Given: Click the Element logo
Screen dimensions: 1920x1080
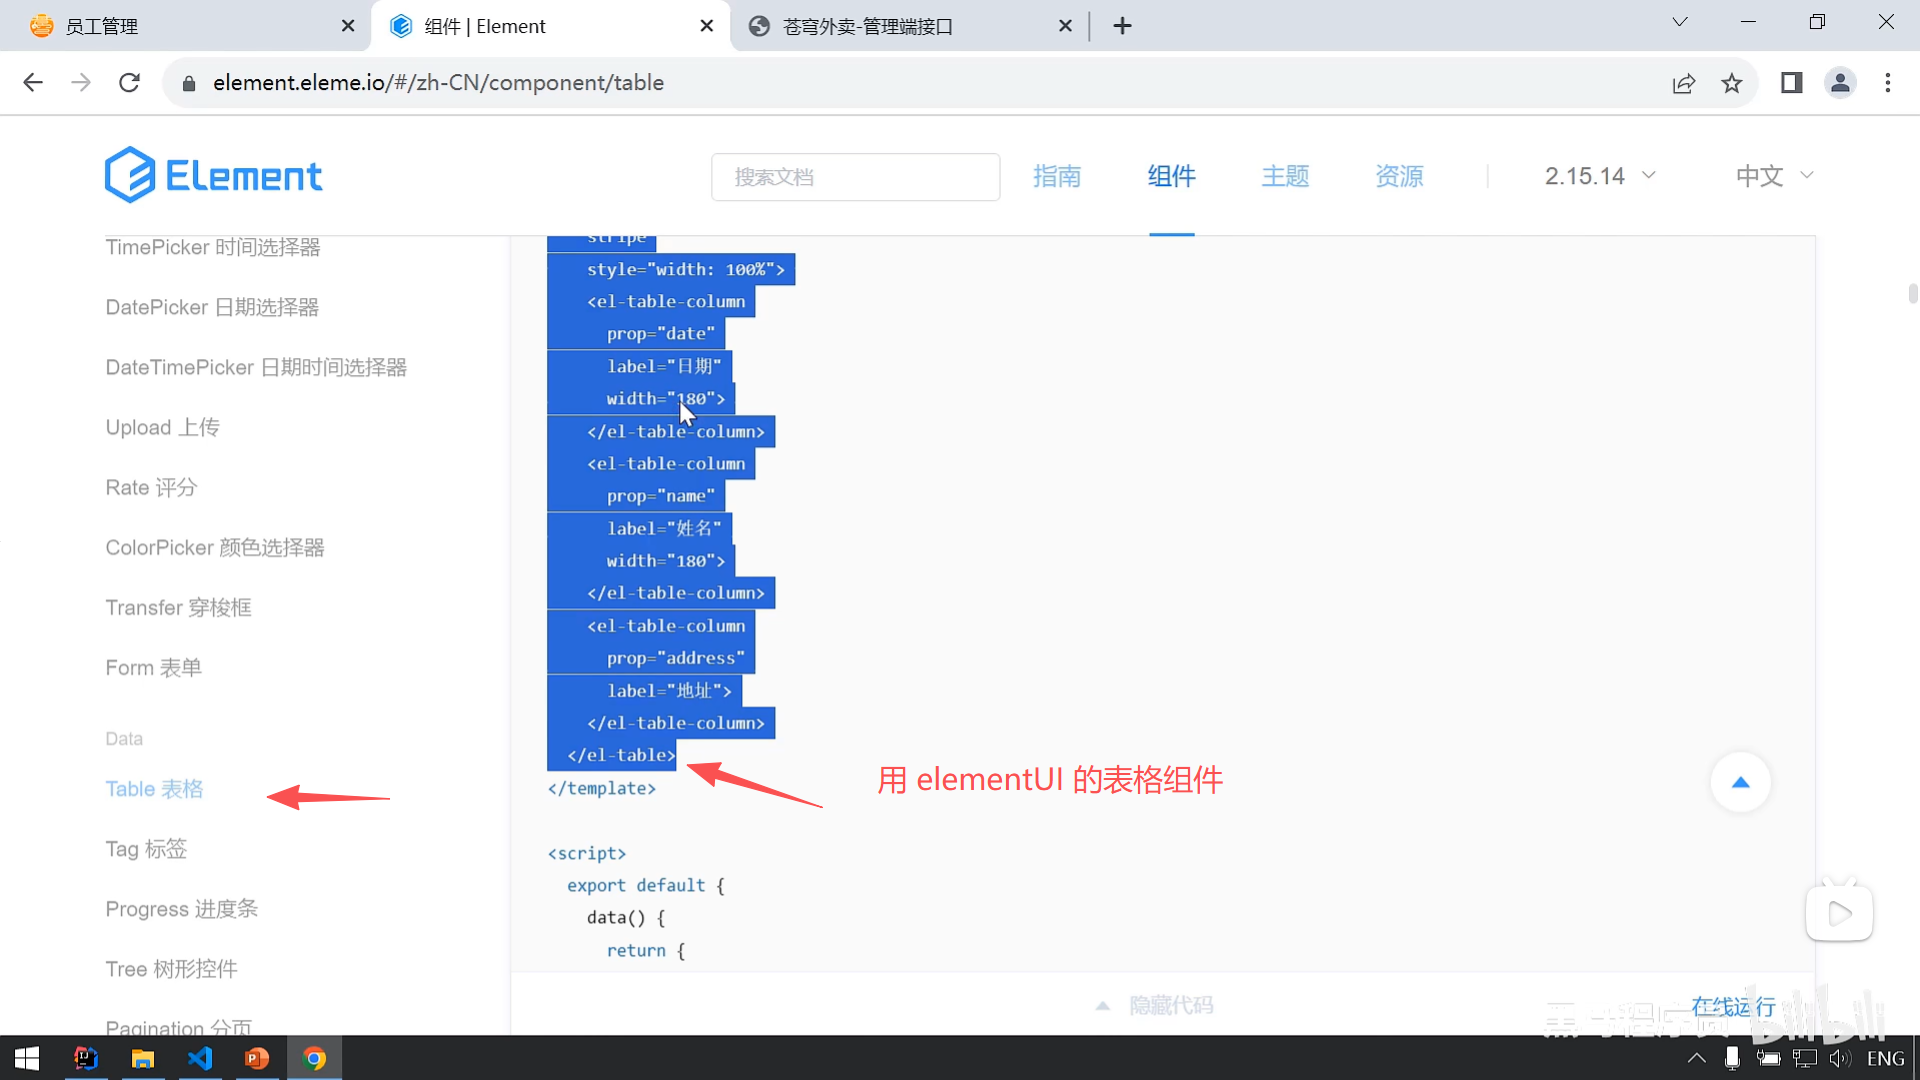Looking at the screenshot, I should coord(213,176).
